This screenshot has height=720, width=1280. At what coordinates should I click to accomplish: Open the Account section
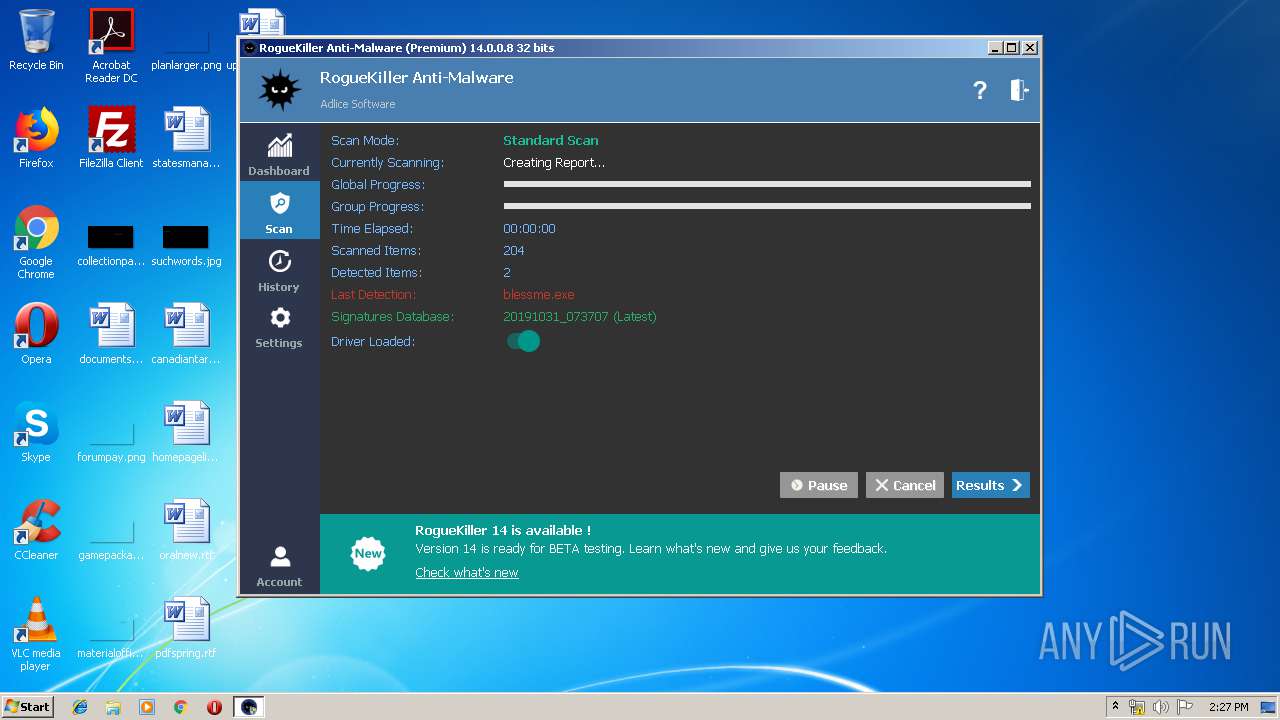pyautogui.click(x=279, y=566)
